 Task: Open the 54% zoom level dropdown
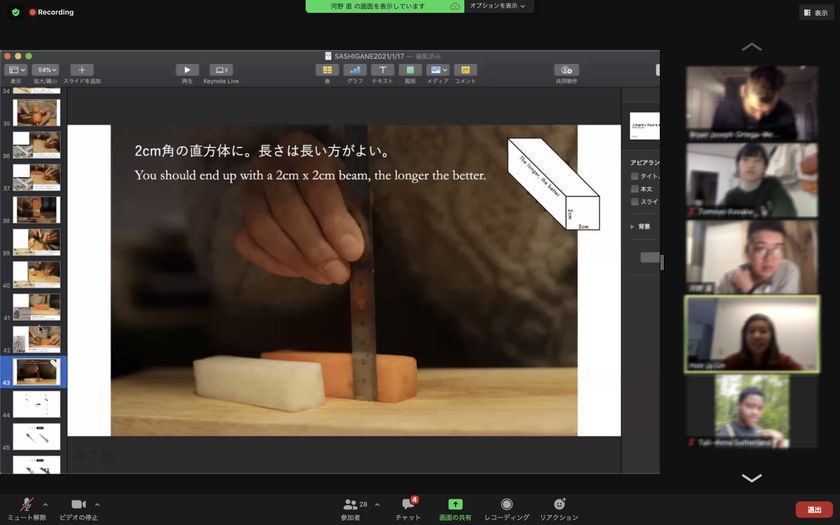47,70
